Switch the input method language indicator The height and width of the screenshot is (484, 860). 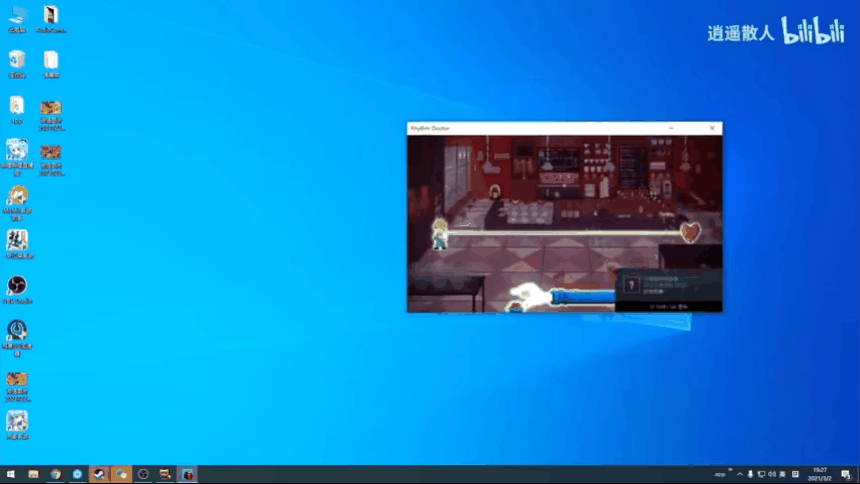[x=782, y=474]
